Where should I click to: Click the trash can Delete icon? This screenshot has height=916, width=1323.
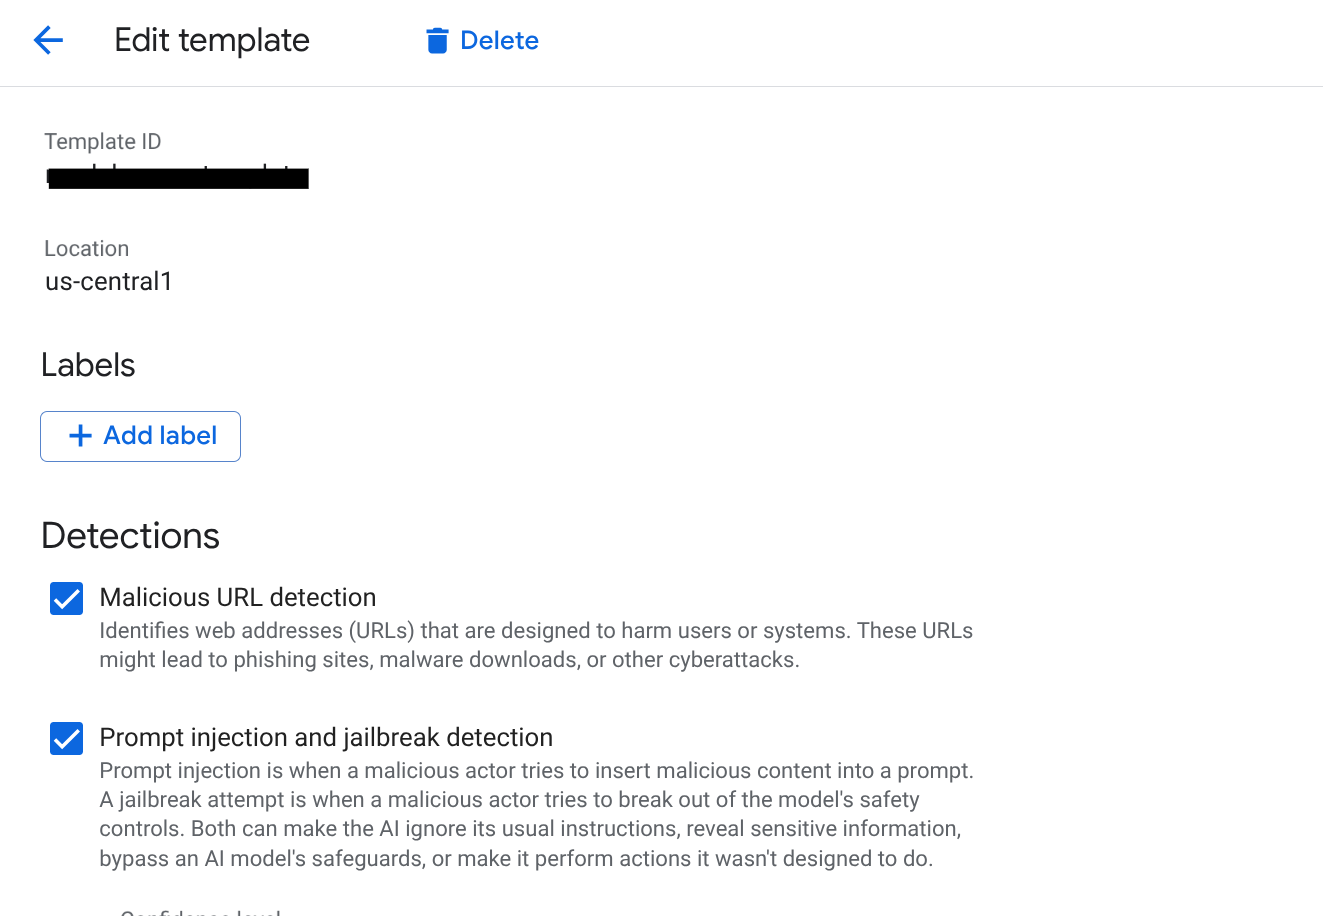(437, 41)
